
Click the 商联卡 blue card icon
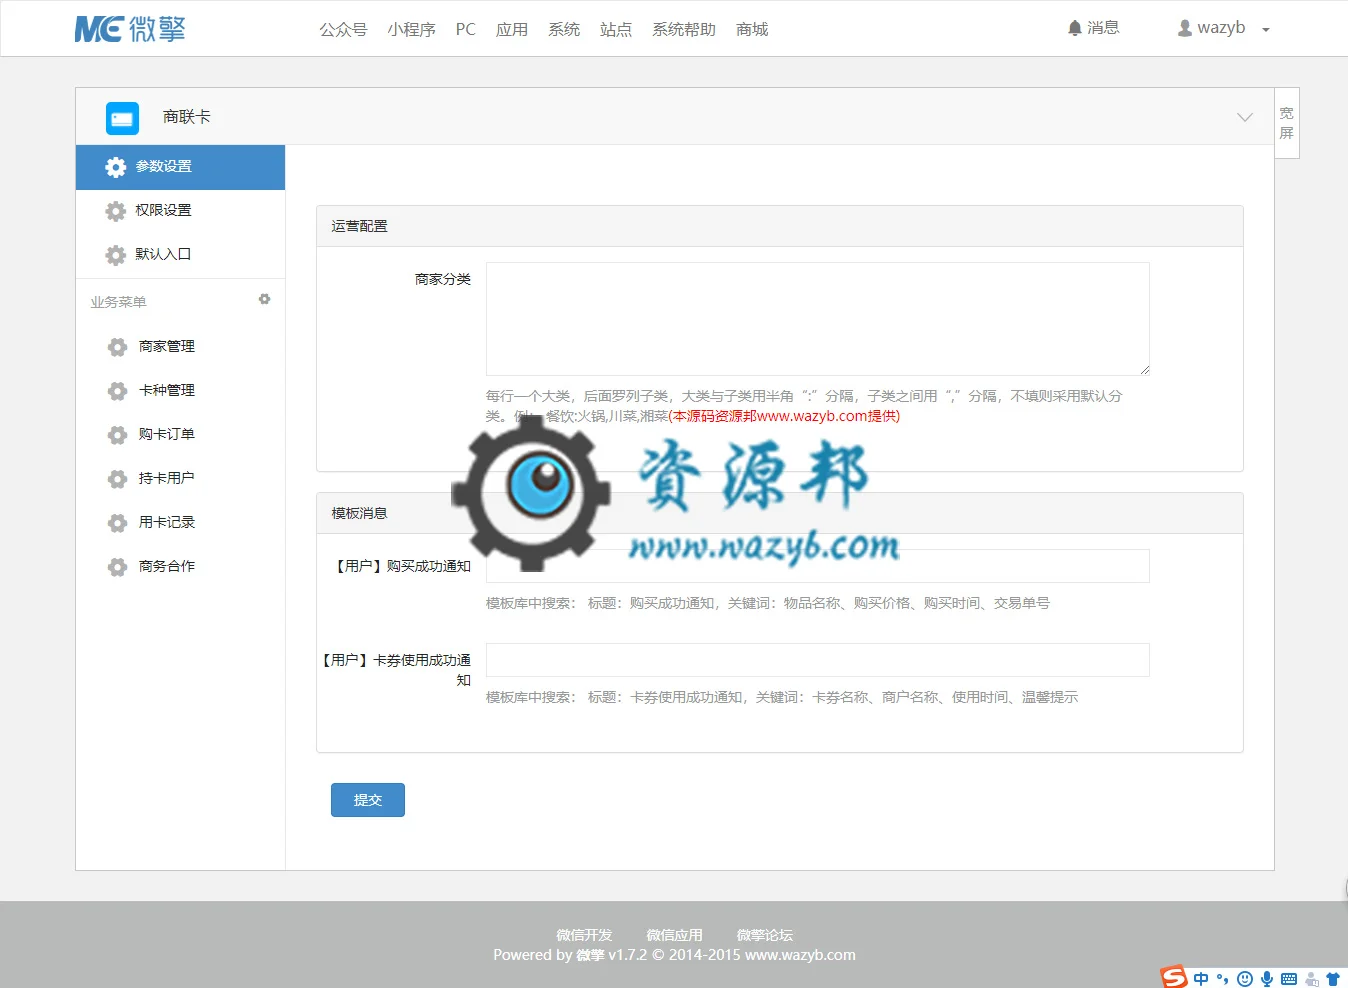point(122,118)
